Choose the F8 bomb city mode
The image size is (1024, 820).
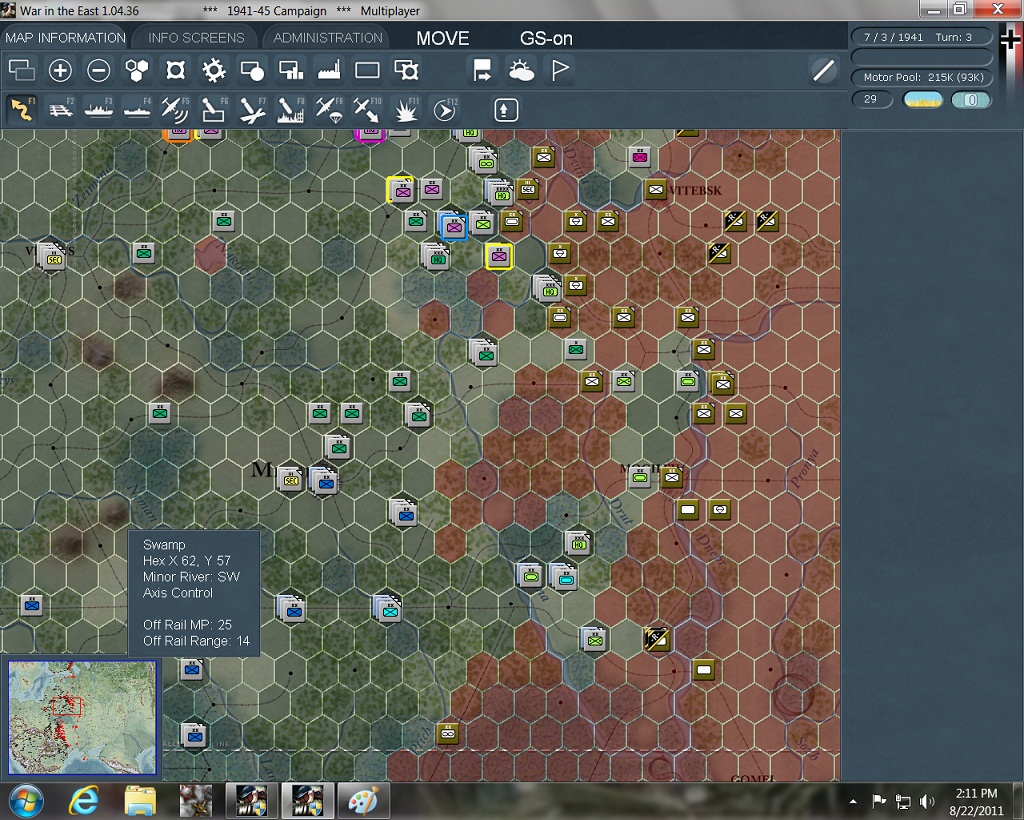pos(291,109)
